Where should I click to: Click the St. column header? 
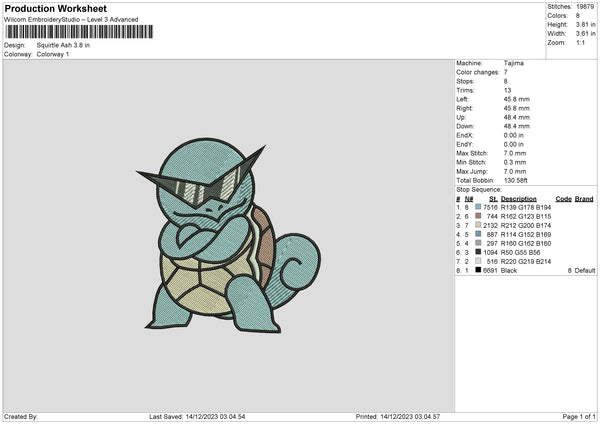click(493, 198)
